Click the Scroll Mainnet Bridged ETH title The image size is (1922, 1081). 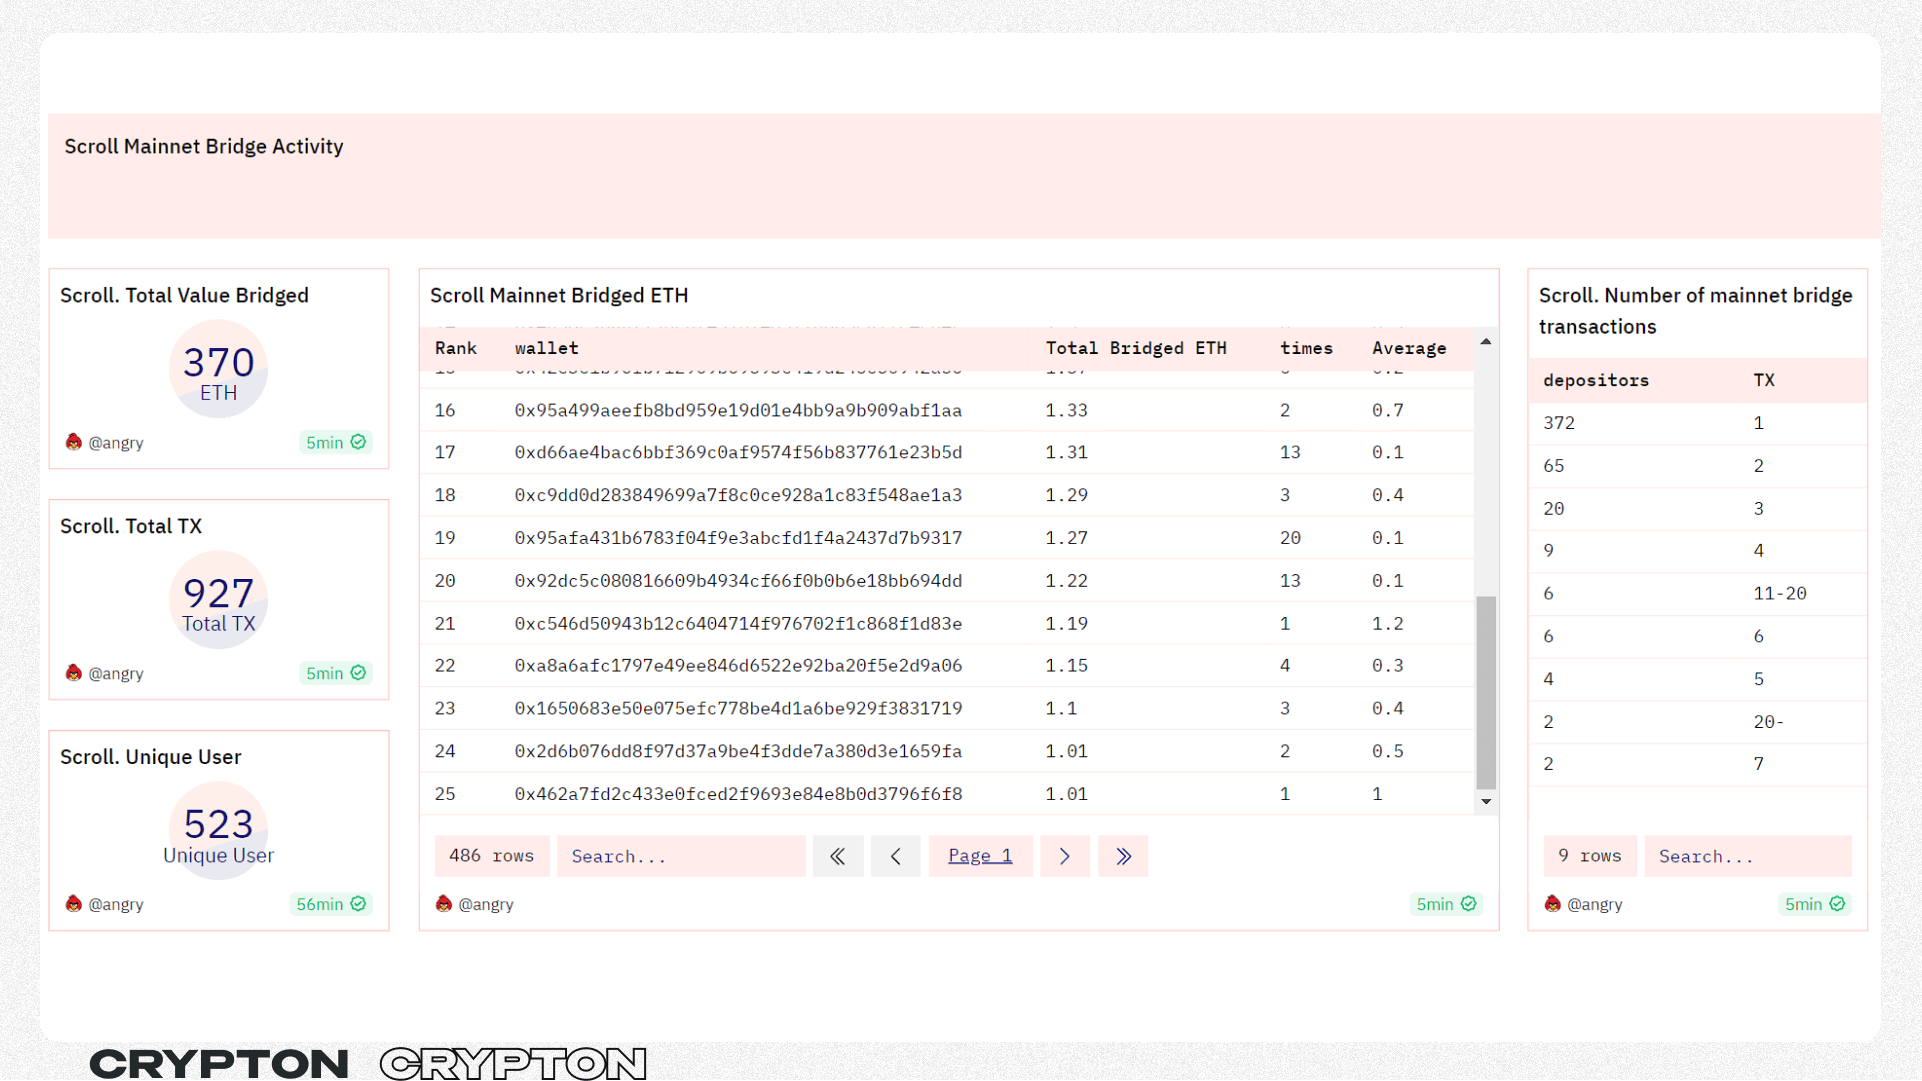tap(559, 296)
